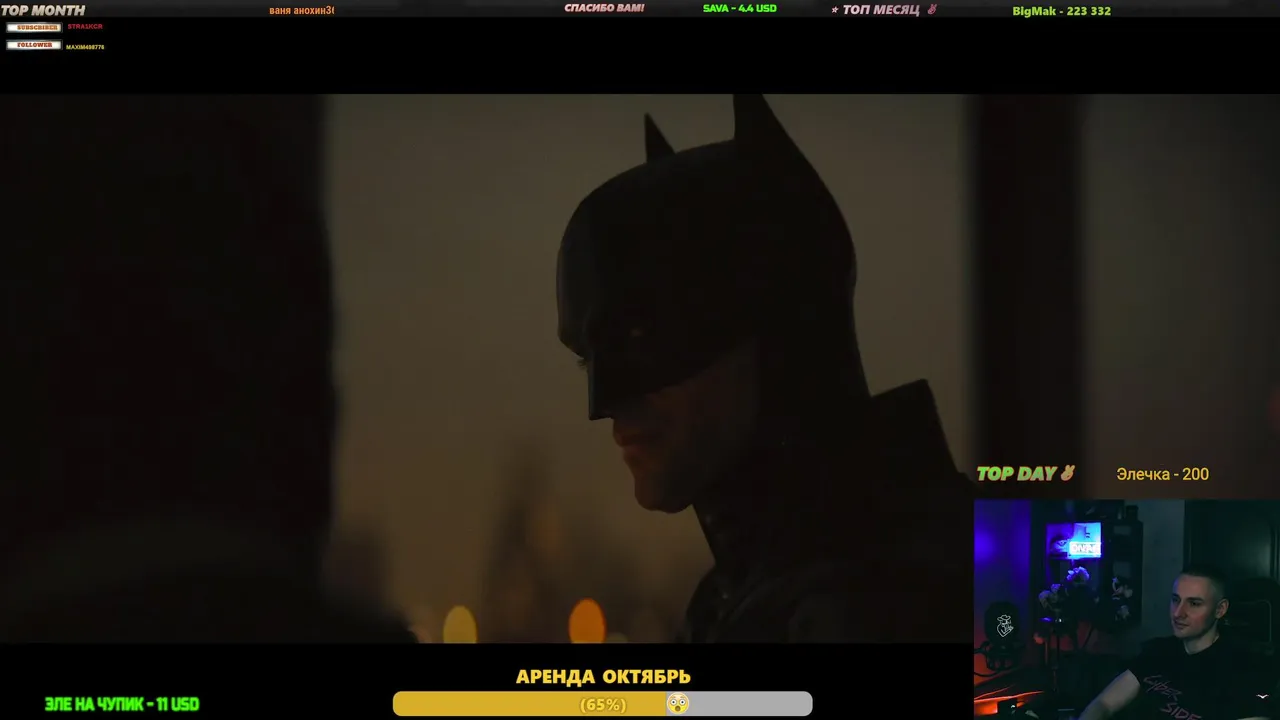1280x720 pixels.
Task: Click the 'TOP DAY' label
Action: coord(1017,474)
